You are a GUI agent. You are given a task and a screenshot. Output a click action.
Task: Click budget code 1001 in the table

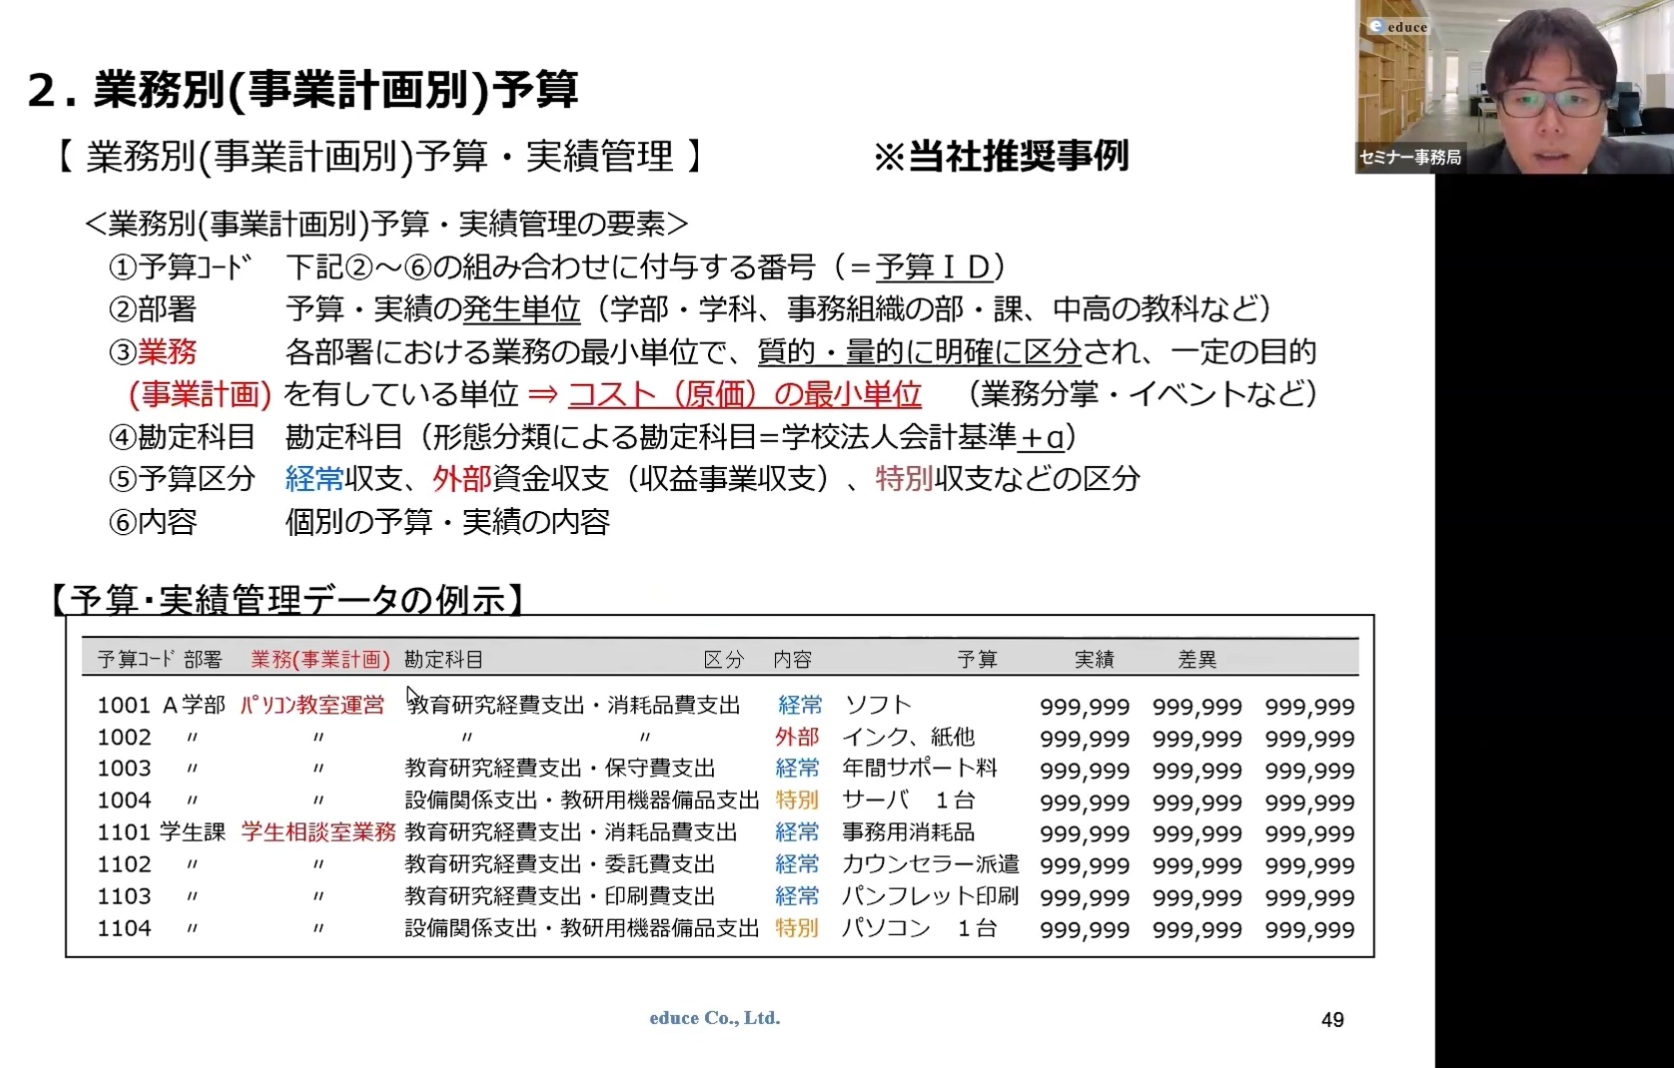click(x=124, y=705)
